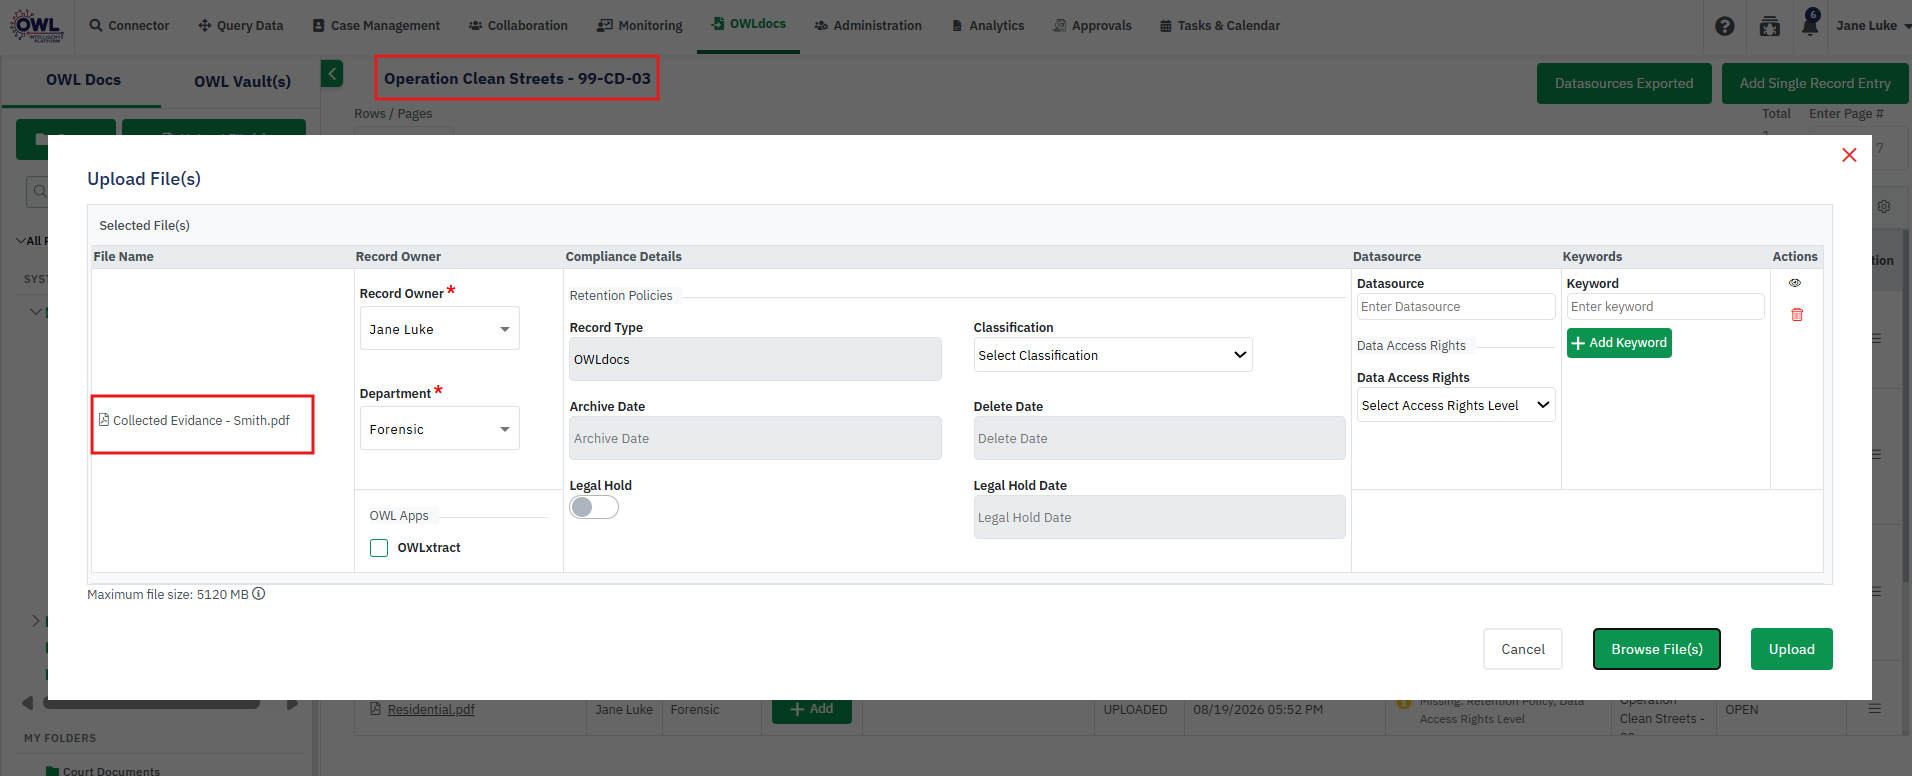Click the Enter keyword field

(x=1665, y=307)
